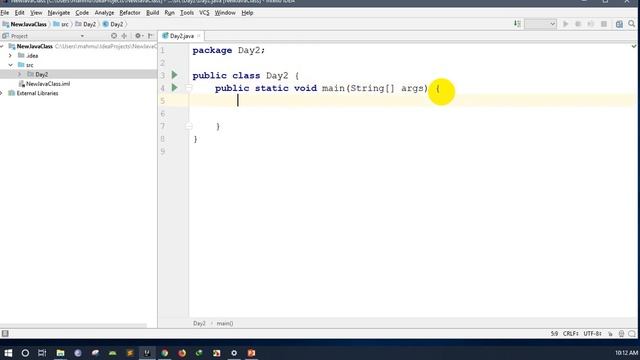
Task: Change UTF-8 file encoding in status bar
Action: point(592,333)
